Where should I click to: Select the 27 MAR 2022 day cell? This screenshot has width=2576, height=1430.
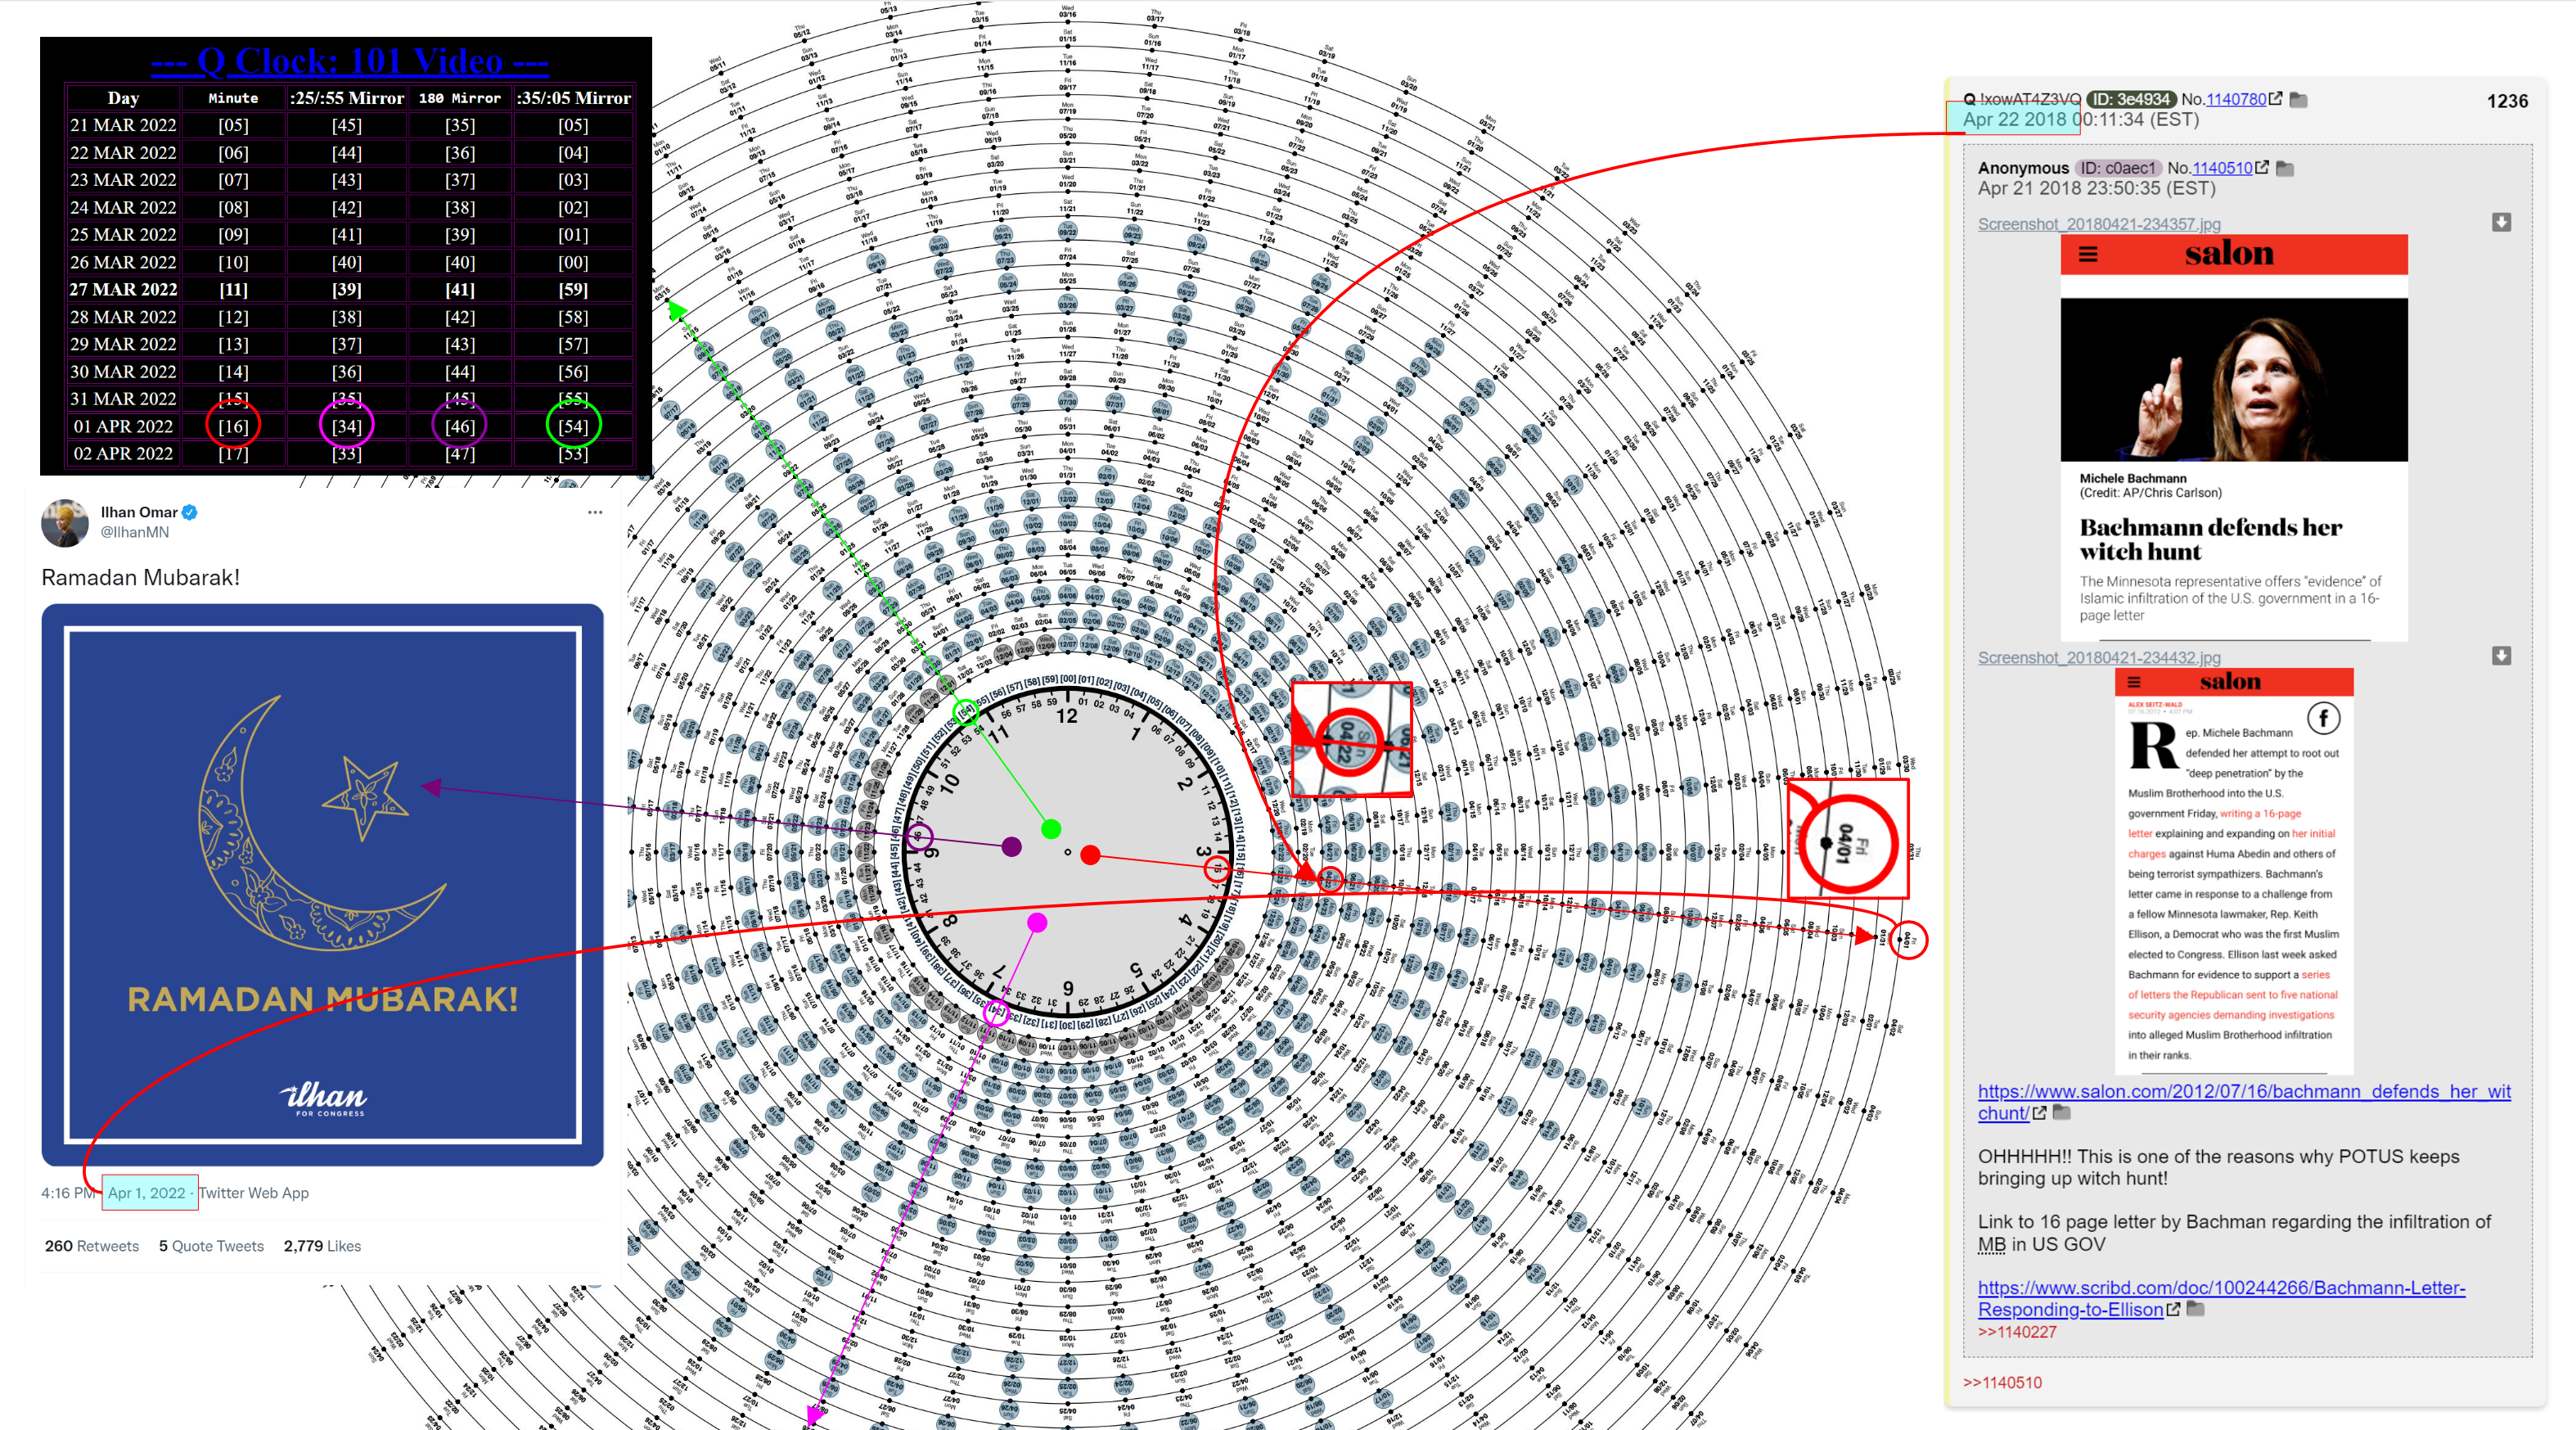pos(123,289)
